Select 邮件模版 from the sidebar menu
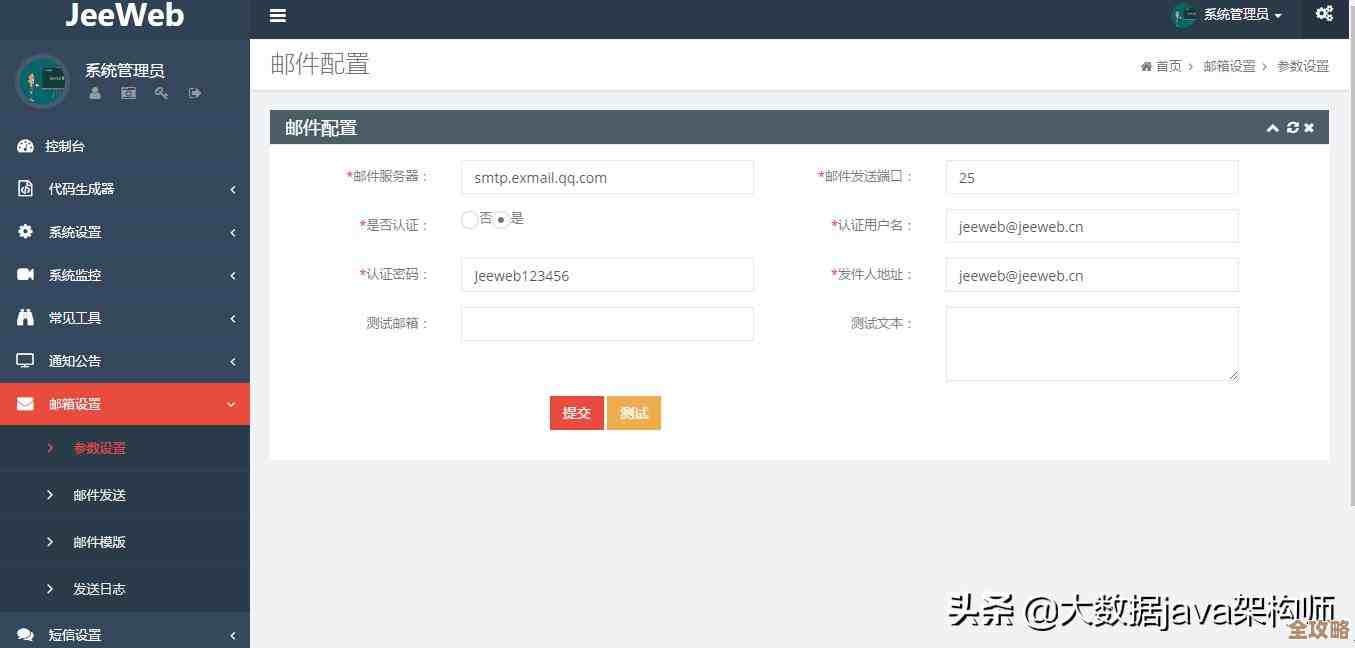The image size is (1355, 648). [x=98, y=541]
